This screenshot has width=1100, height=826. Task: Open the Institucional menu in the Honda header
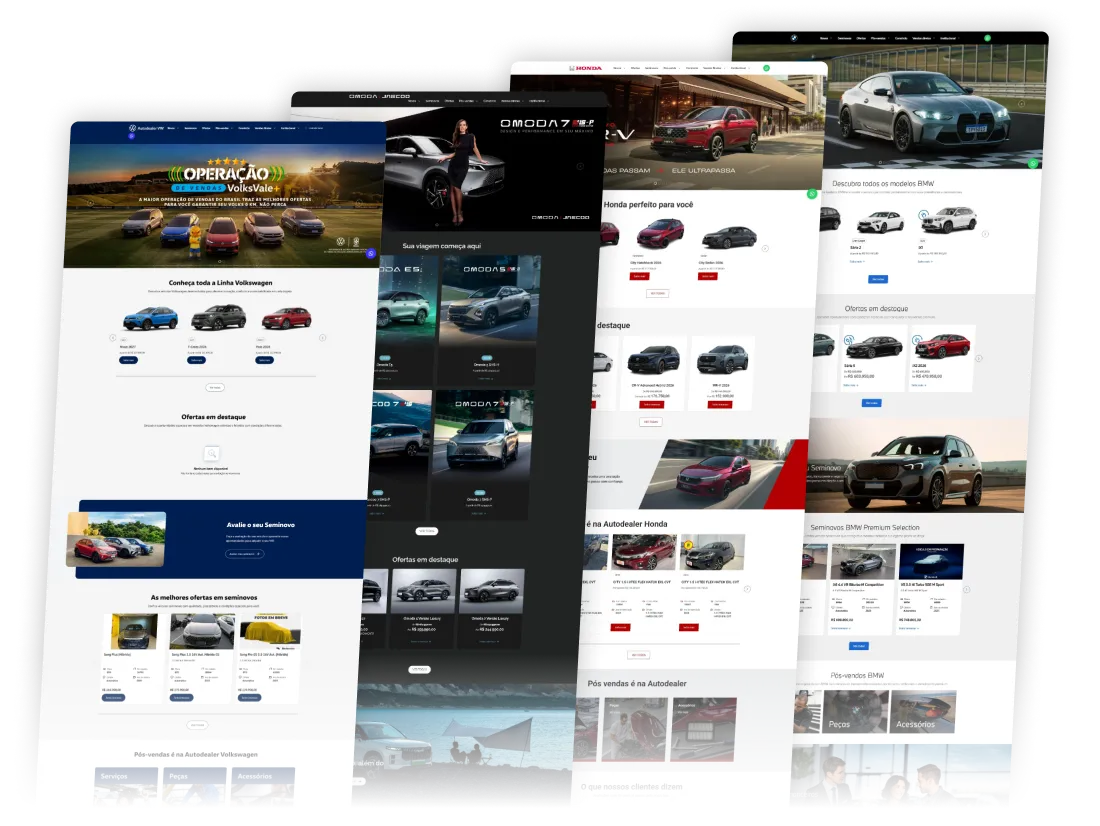[x=739, y=68]
